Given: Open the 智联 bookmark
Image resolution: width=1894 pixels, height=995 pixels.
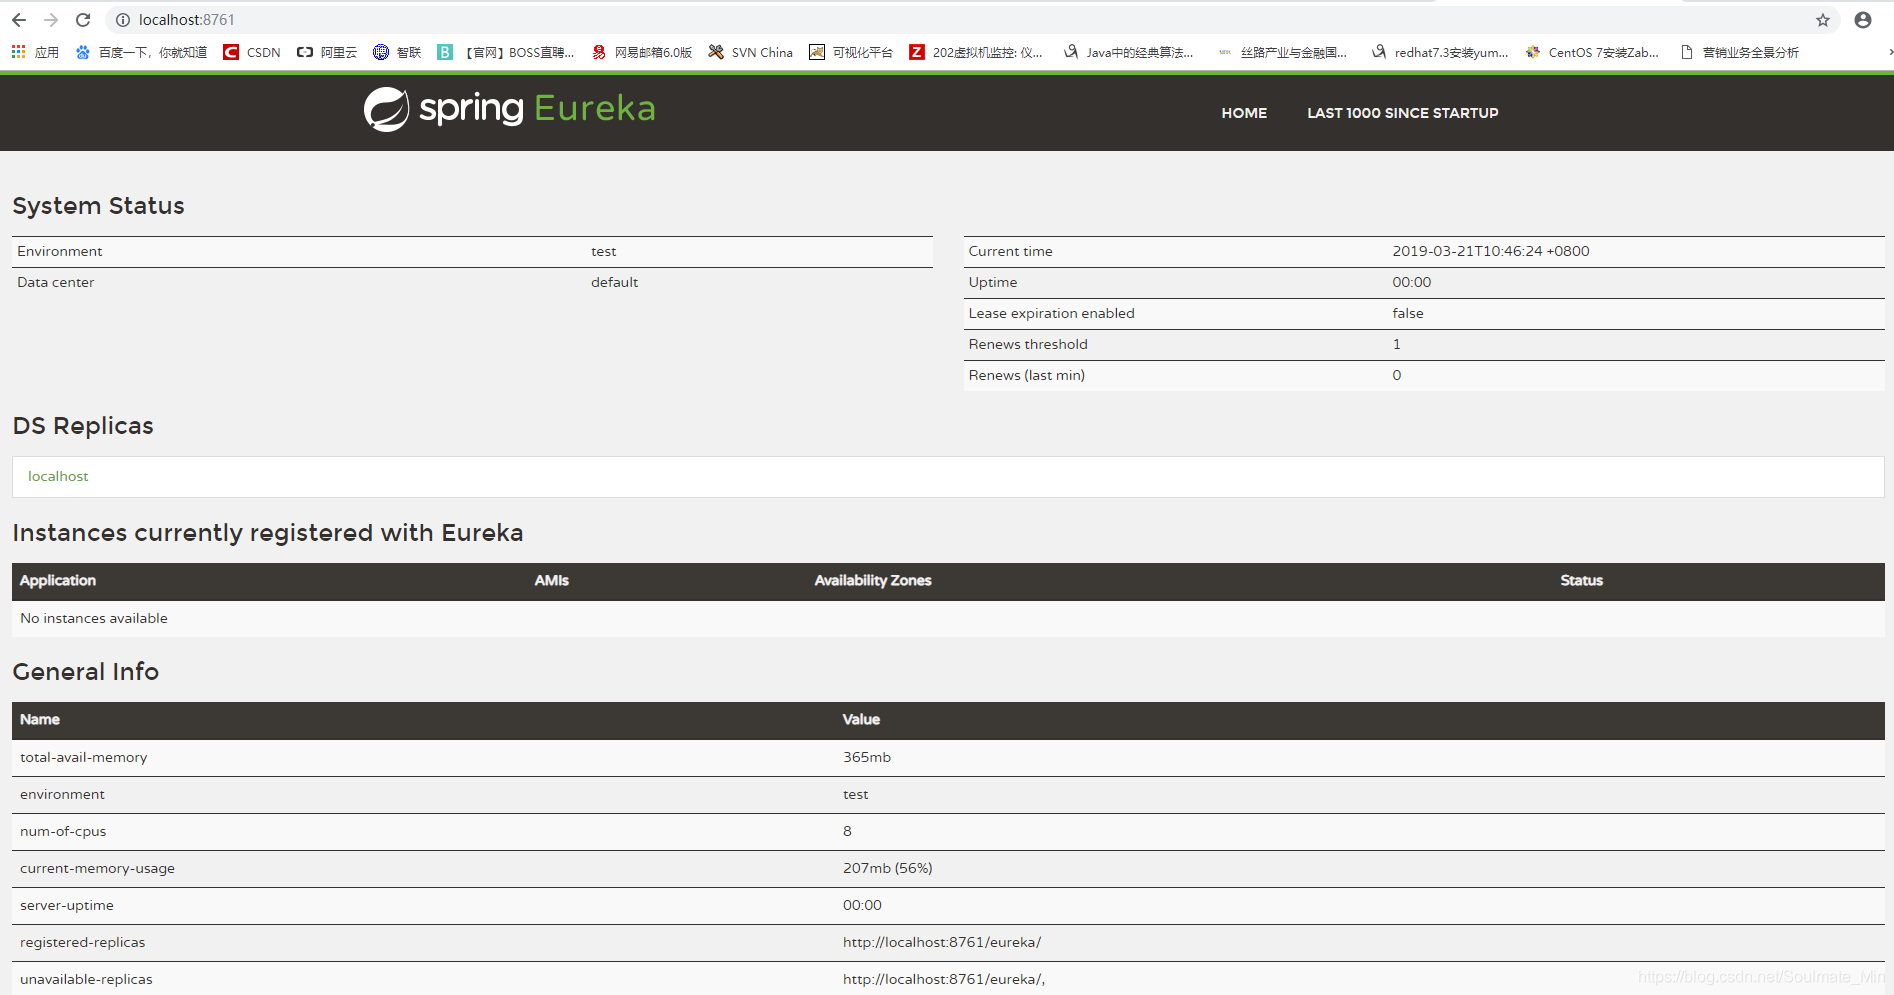Looking at the screenshot, I should (397, 52).
